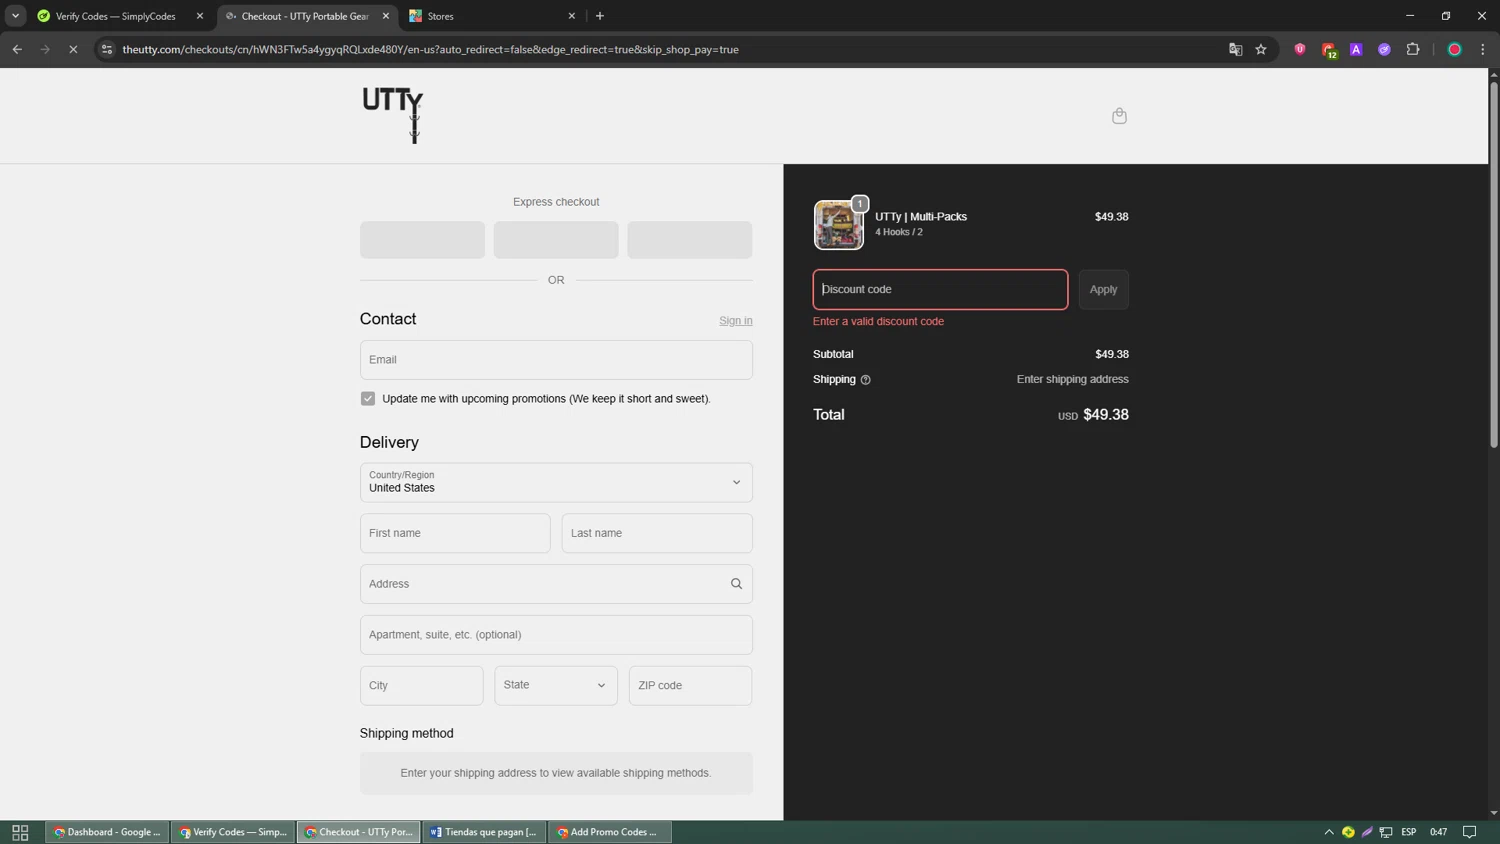Focus the Last name field
The width and height of the screenshot is (1500, 844).
point(657,533)
